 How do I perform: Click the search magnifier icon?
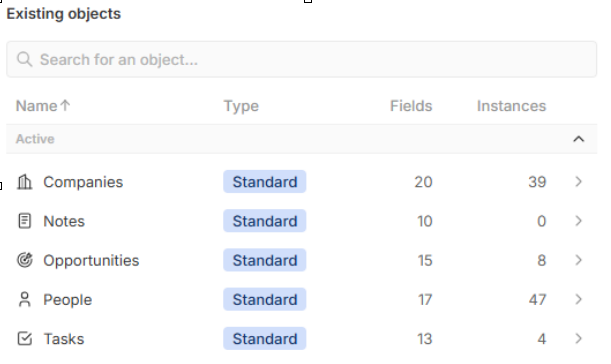25,59
